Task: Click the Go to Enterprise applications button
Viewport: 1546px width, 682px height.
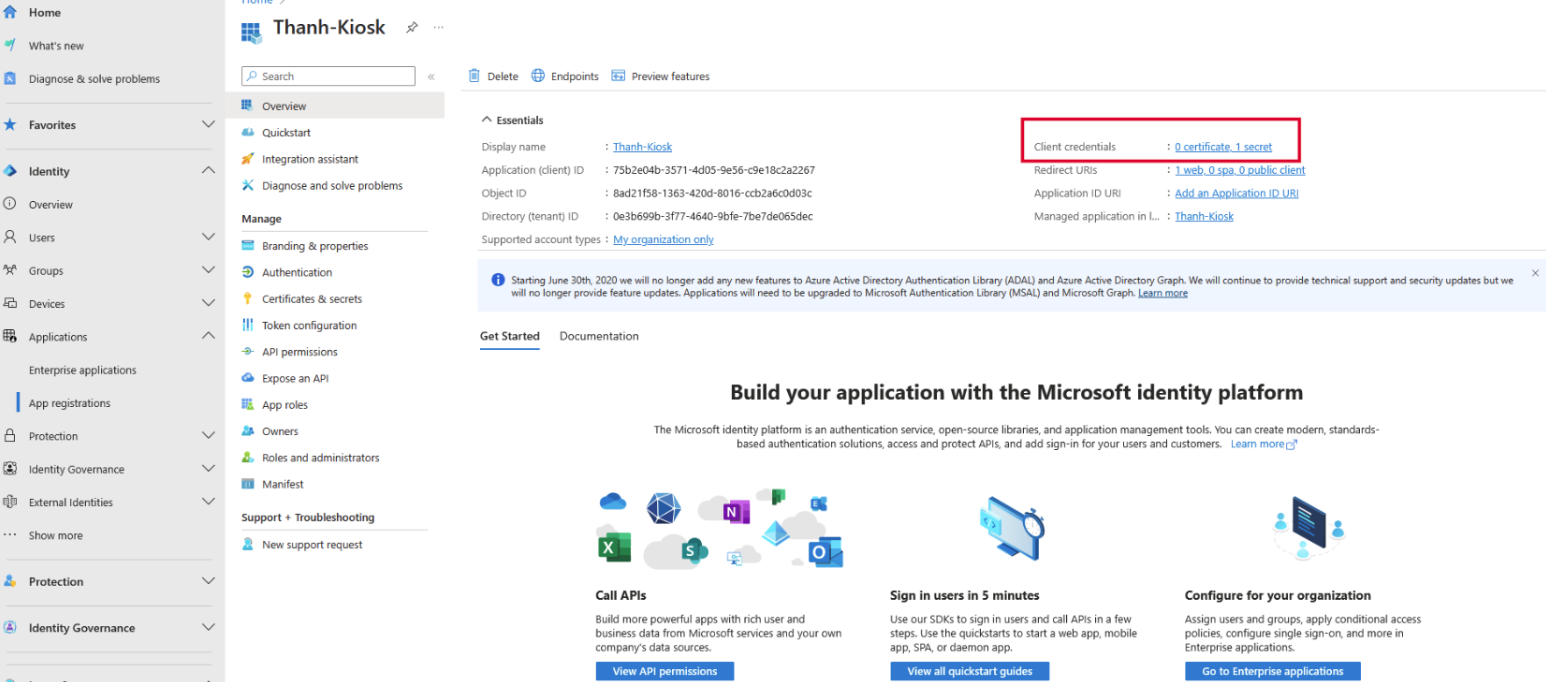Action: (1273, 671)
